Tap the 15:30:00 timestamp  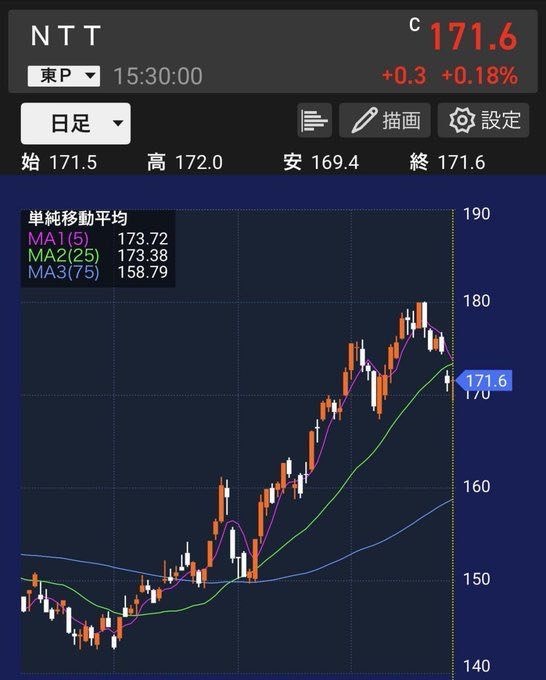tap(158, 76)
